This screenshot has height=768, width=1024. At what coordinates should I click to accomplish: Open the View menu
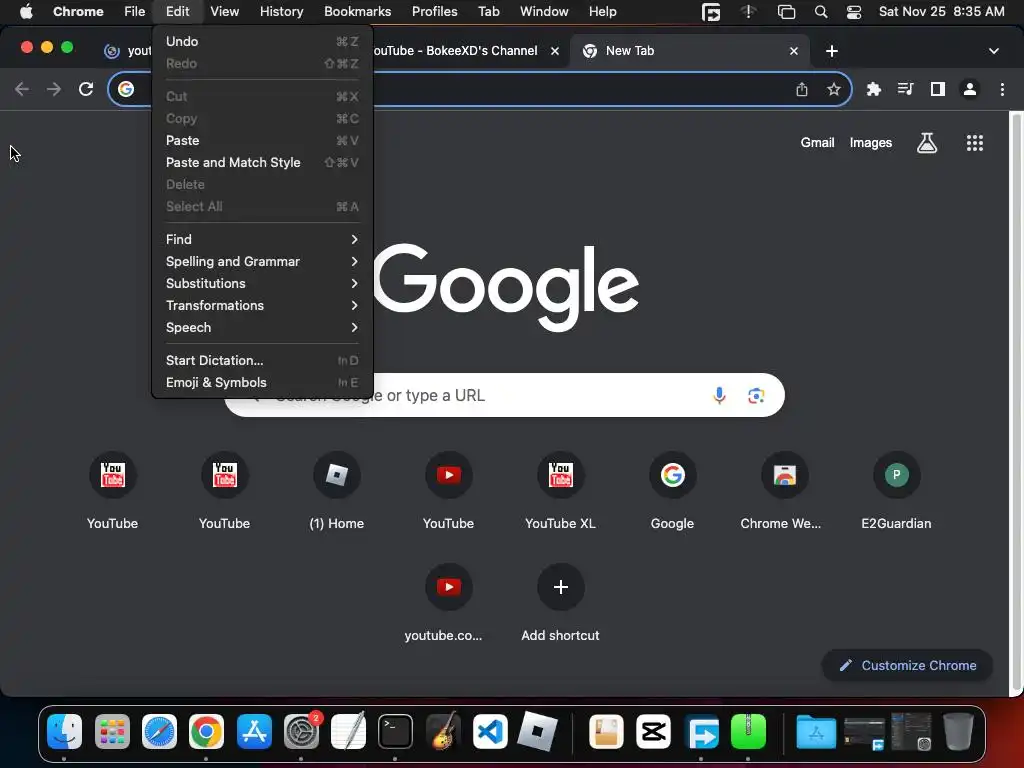(x=225, y=11)
